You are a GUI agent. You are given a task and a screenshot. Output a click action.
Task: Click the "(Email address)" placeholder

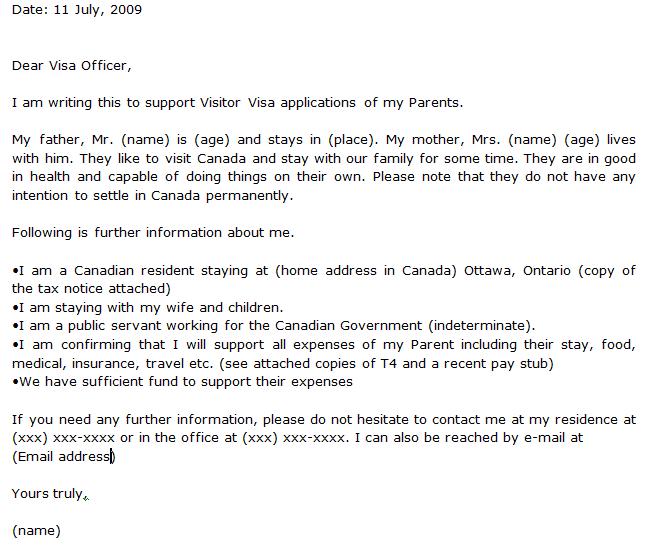[64, 457]
